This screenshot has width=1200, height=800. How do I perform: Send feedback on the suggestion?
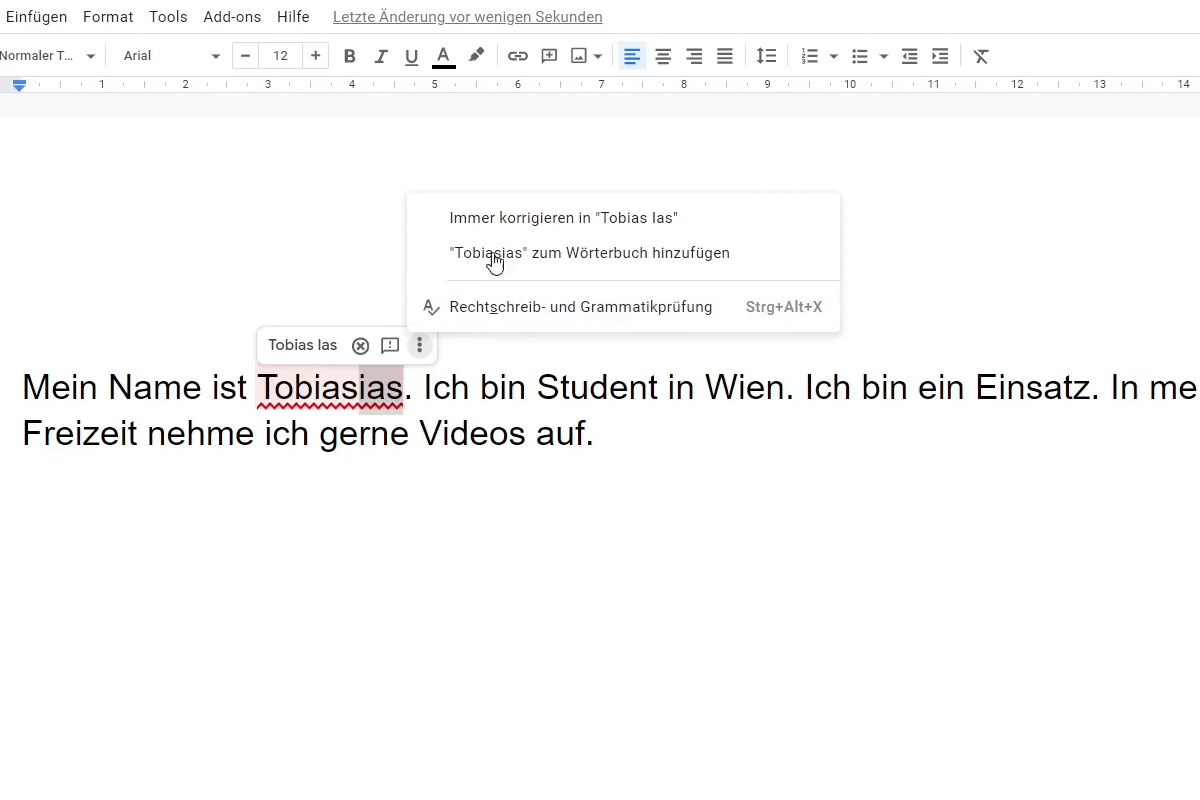[390, 346]
